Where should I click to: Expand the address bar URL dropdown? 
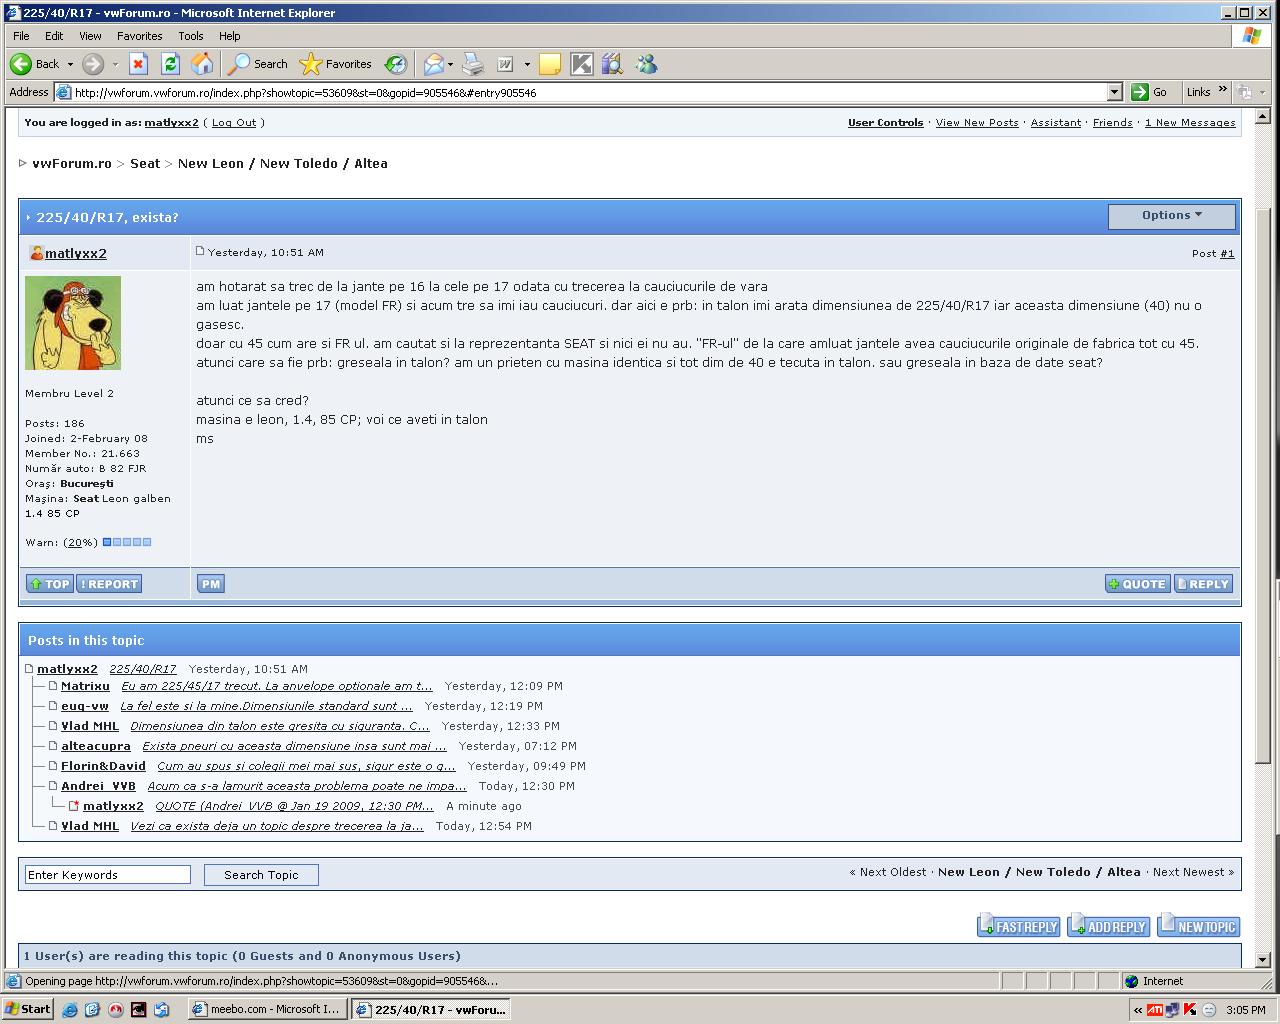coord(1114,92)
